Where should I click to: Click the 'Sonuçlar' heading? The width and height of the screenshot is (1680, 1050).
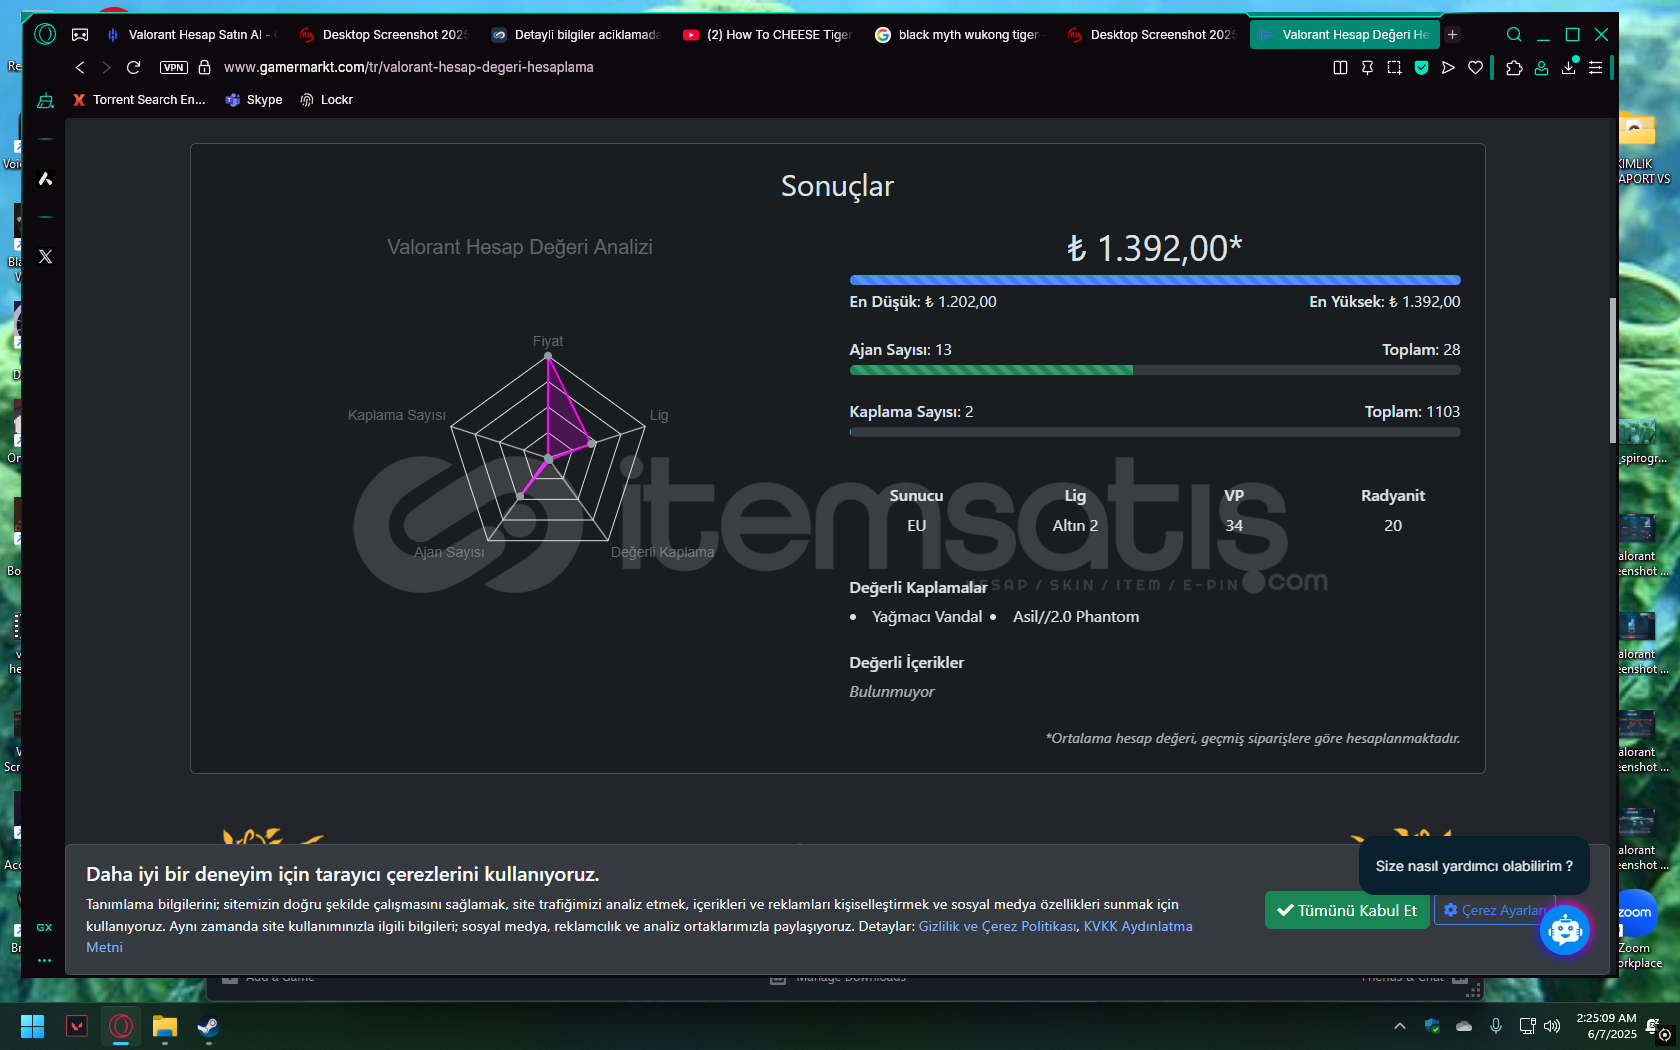[837, 186]
